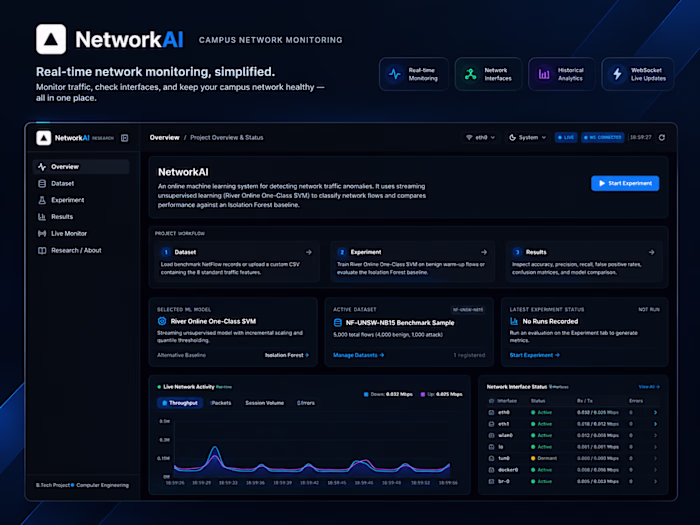Click the Dataset database icon in sidebar
Image resolution: width=700 pixels, height=525 pixels.
(x=42, y=183)
